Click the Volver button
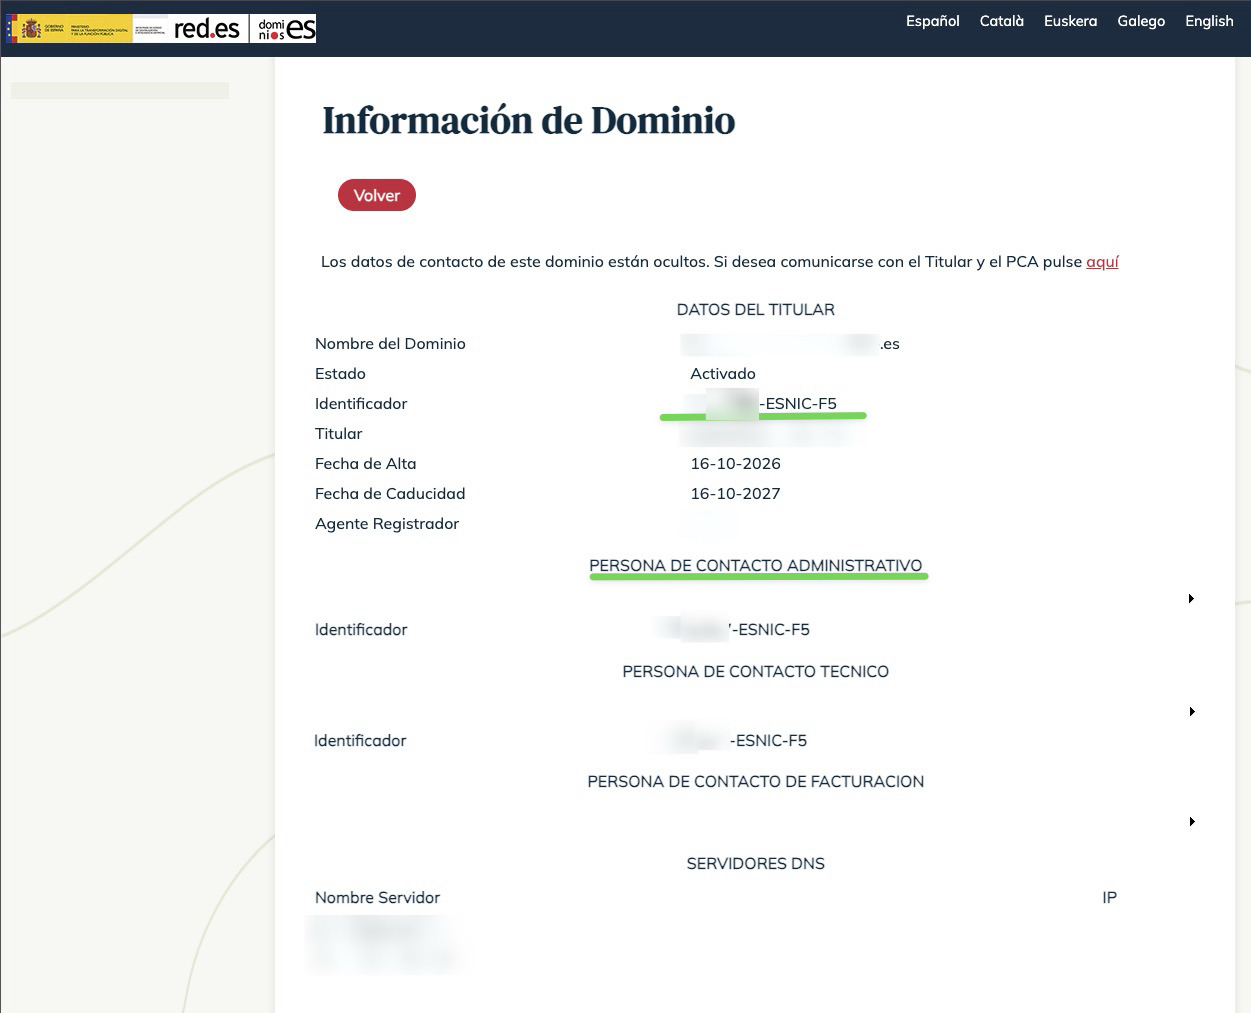This screenshot has height=1013, width=1251. coord(377,196)
